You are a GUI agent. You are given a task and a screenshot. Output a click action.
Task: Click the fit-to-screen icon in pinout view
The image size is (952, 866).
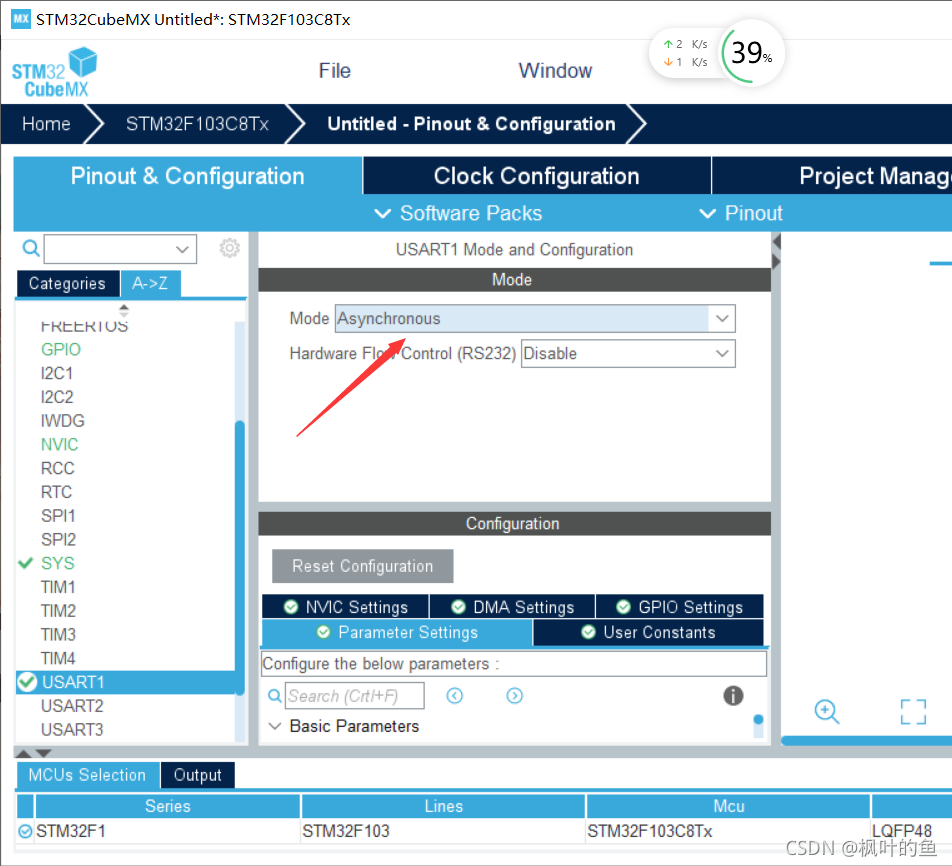[x=913, y=711]
